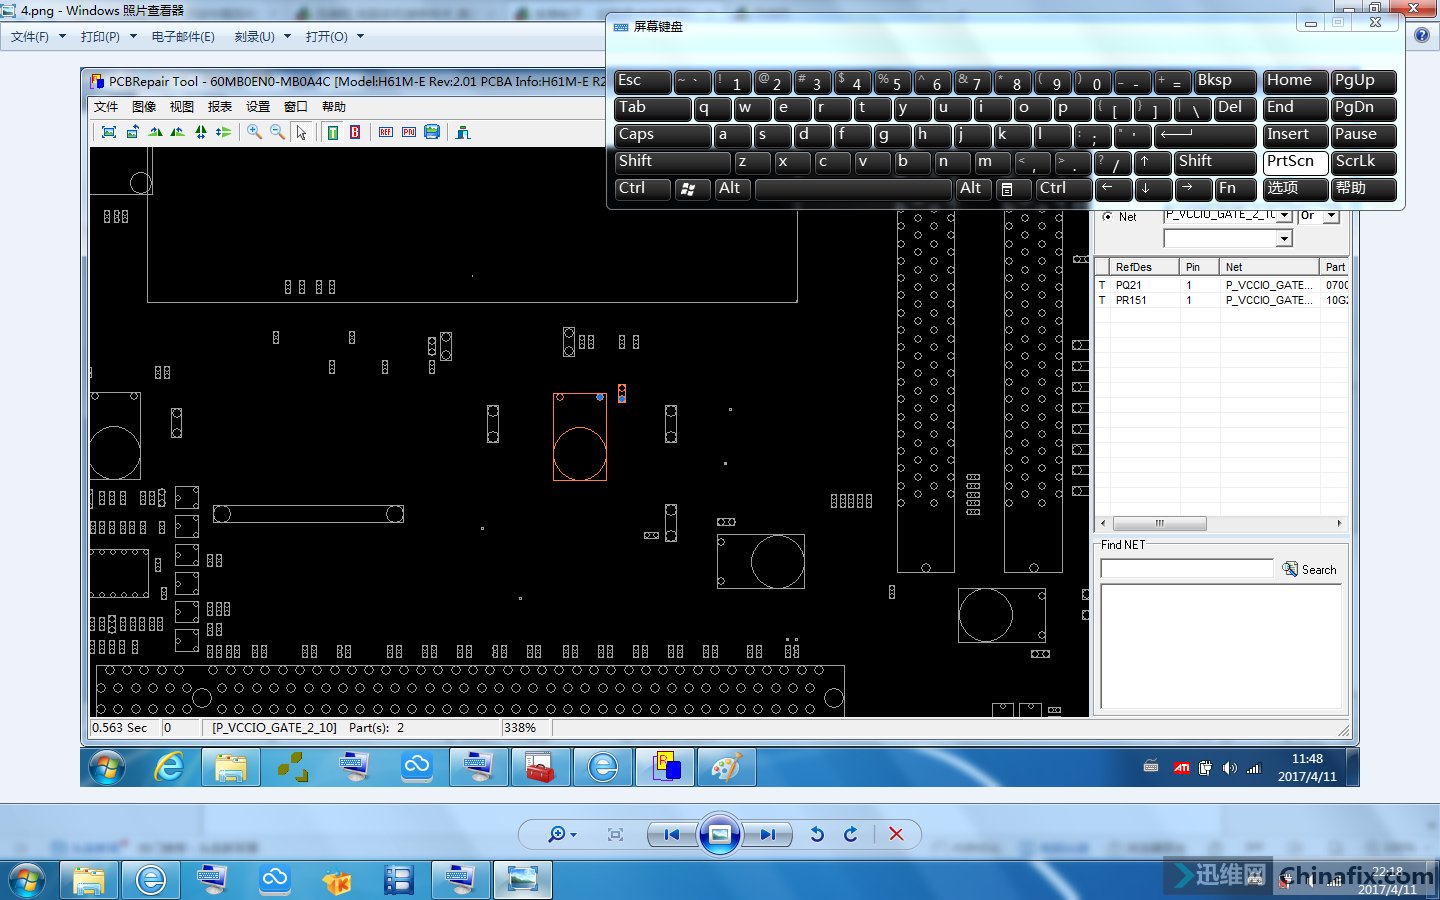This screenshot has width=1440, height=900.
Task: Open the 刻录(U) dropdown in Photo Viewer
Action: tap(263, 36)
